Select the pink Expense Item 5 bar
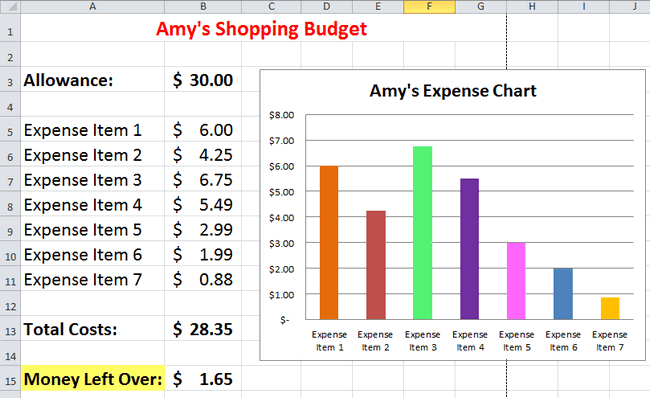Screen dimensions: 650x398 516,281
